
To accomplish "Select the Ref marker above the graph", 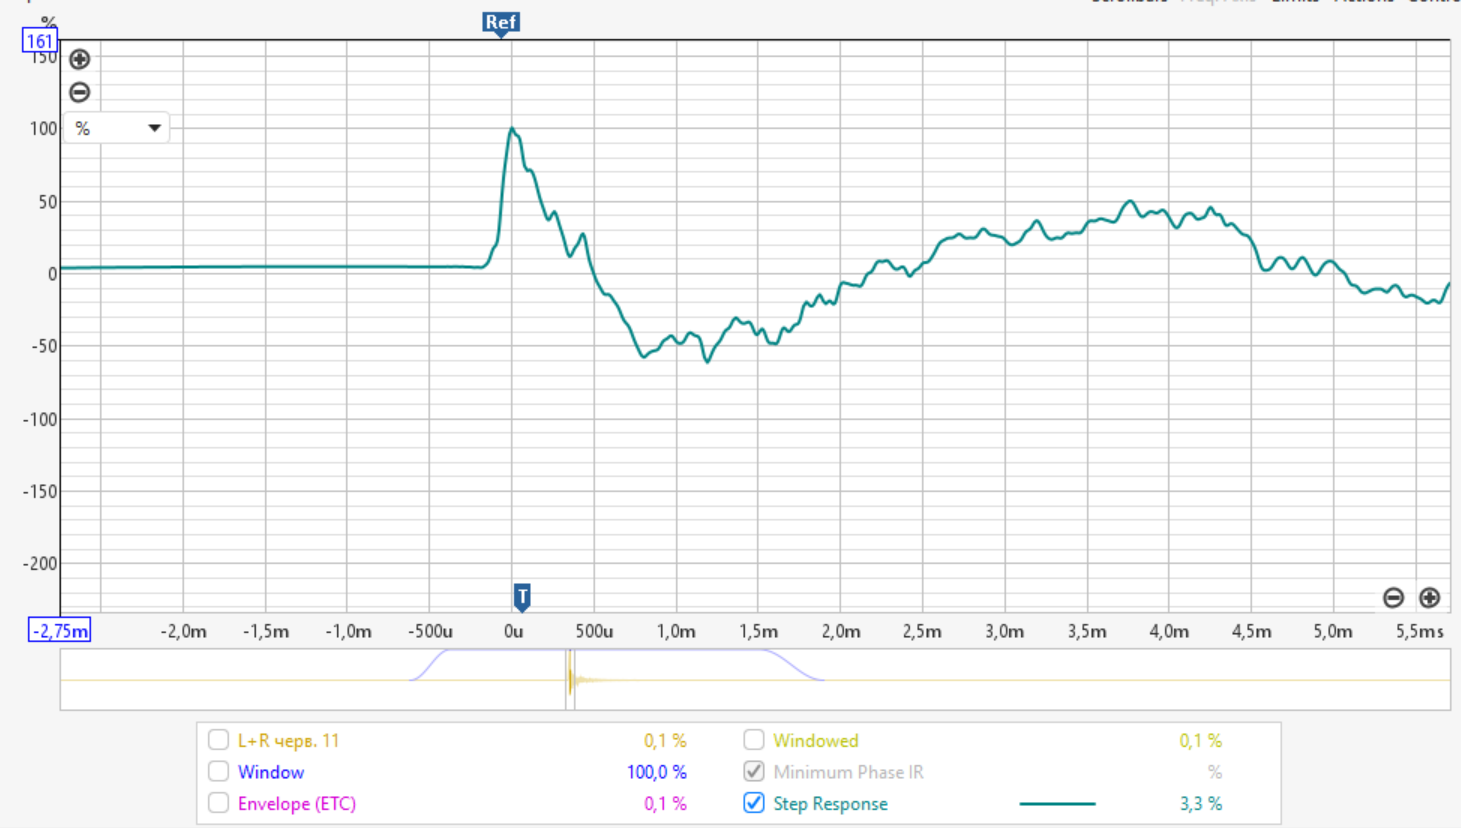I will [500, 23].
